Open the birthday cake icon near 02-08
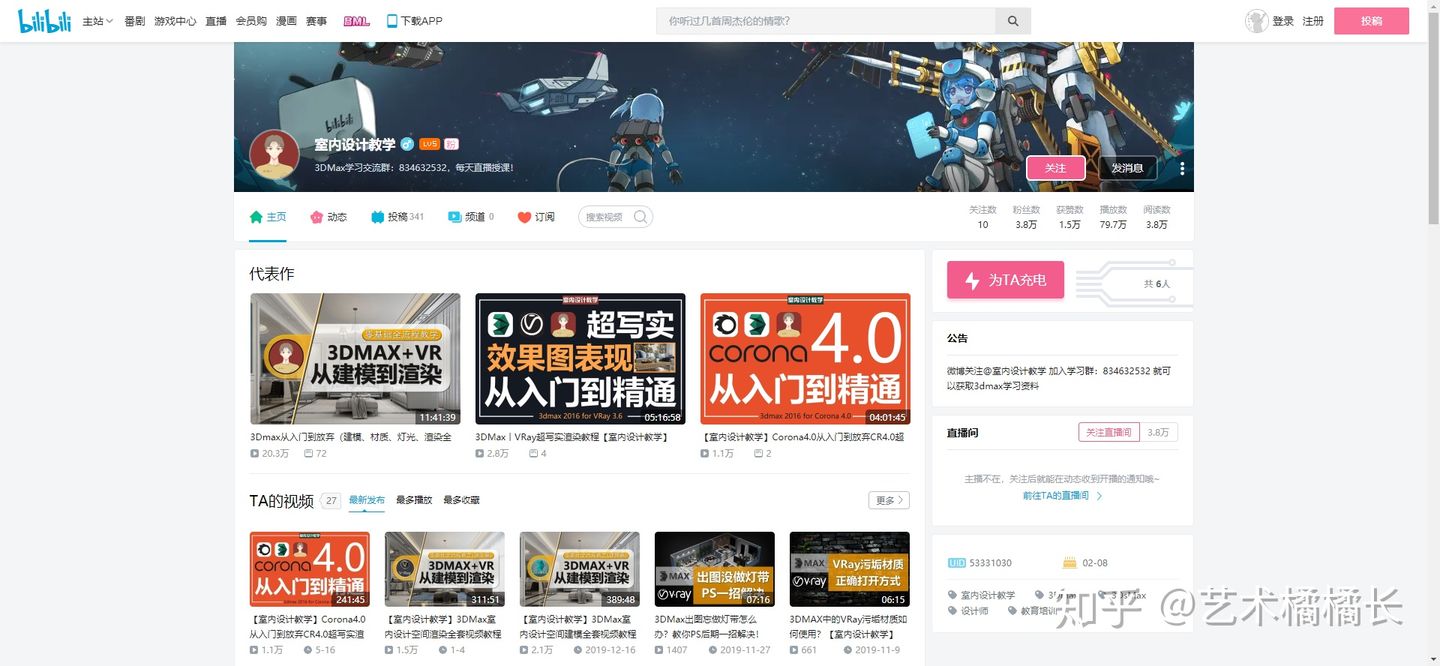The width and height of the screenshot is (1440, 666). (x=1069, y=563)
